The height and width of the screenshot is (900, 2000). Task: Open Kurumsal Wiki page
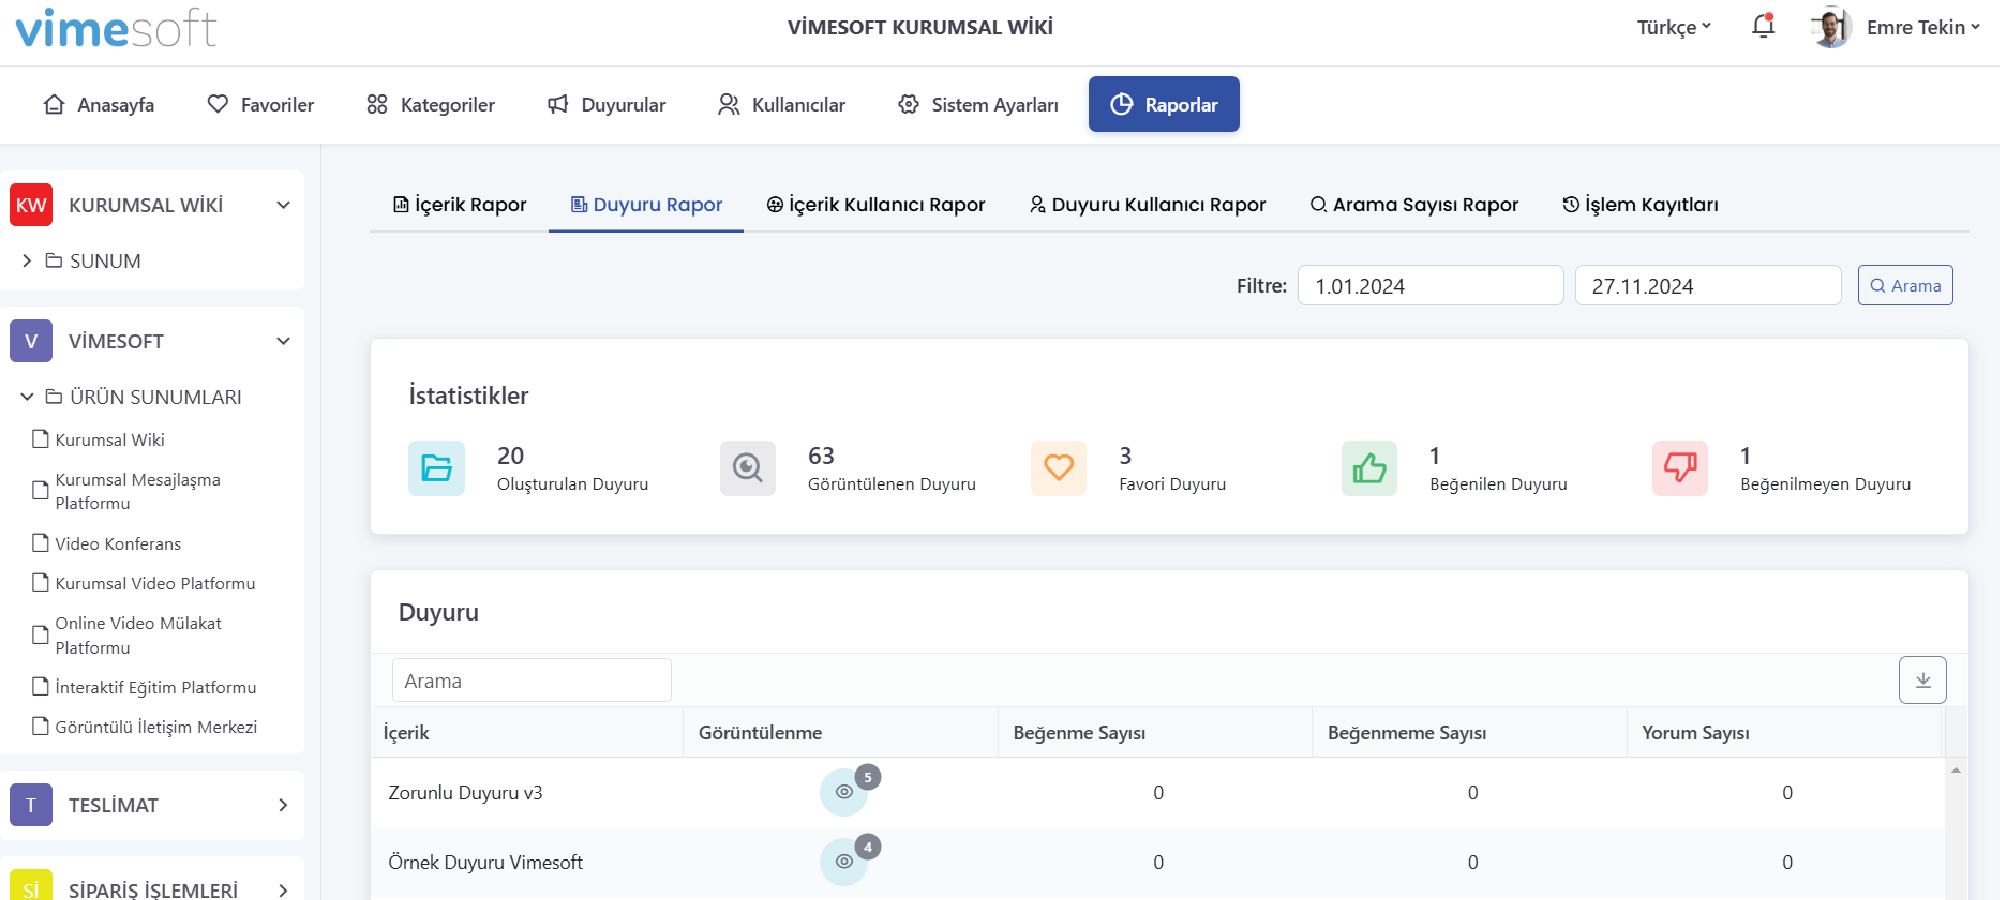coord(110,439)
